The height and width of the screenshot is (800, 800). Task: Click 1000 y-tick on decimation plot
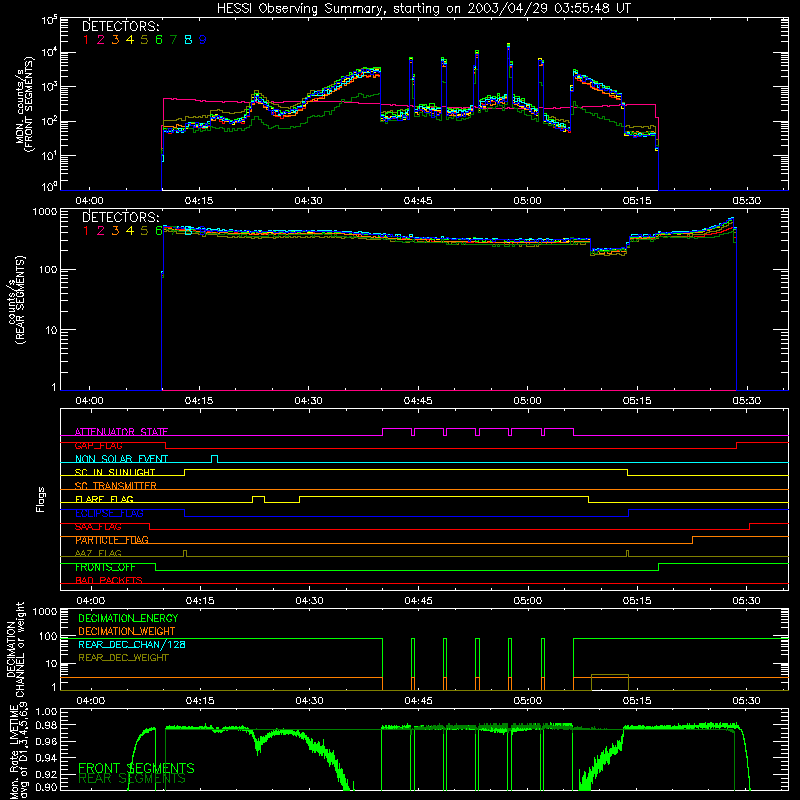[x=45, y=611]
